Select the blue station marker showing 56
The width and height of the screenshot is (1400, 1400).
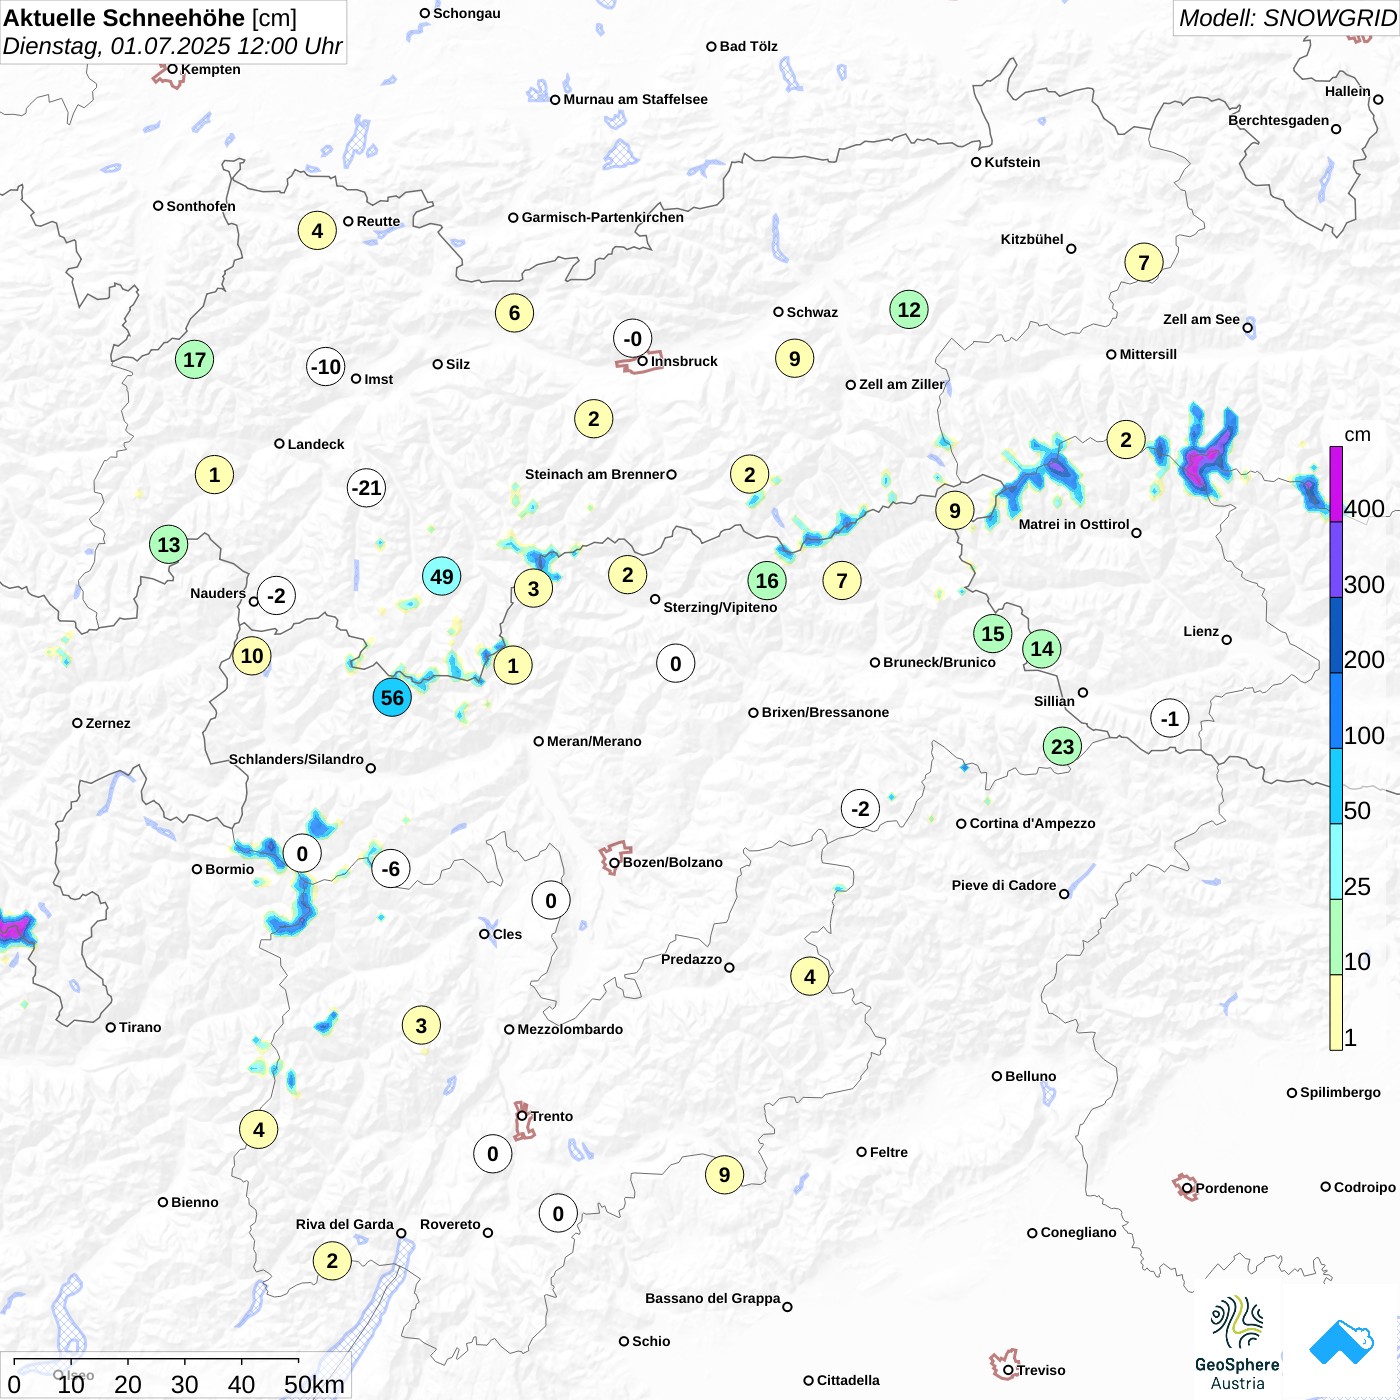(x=392, y=698)
